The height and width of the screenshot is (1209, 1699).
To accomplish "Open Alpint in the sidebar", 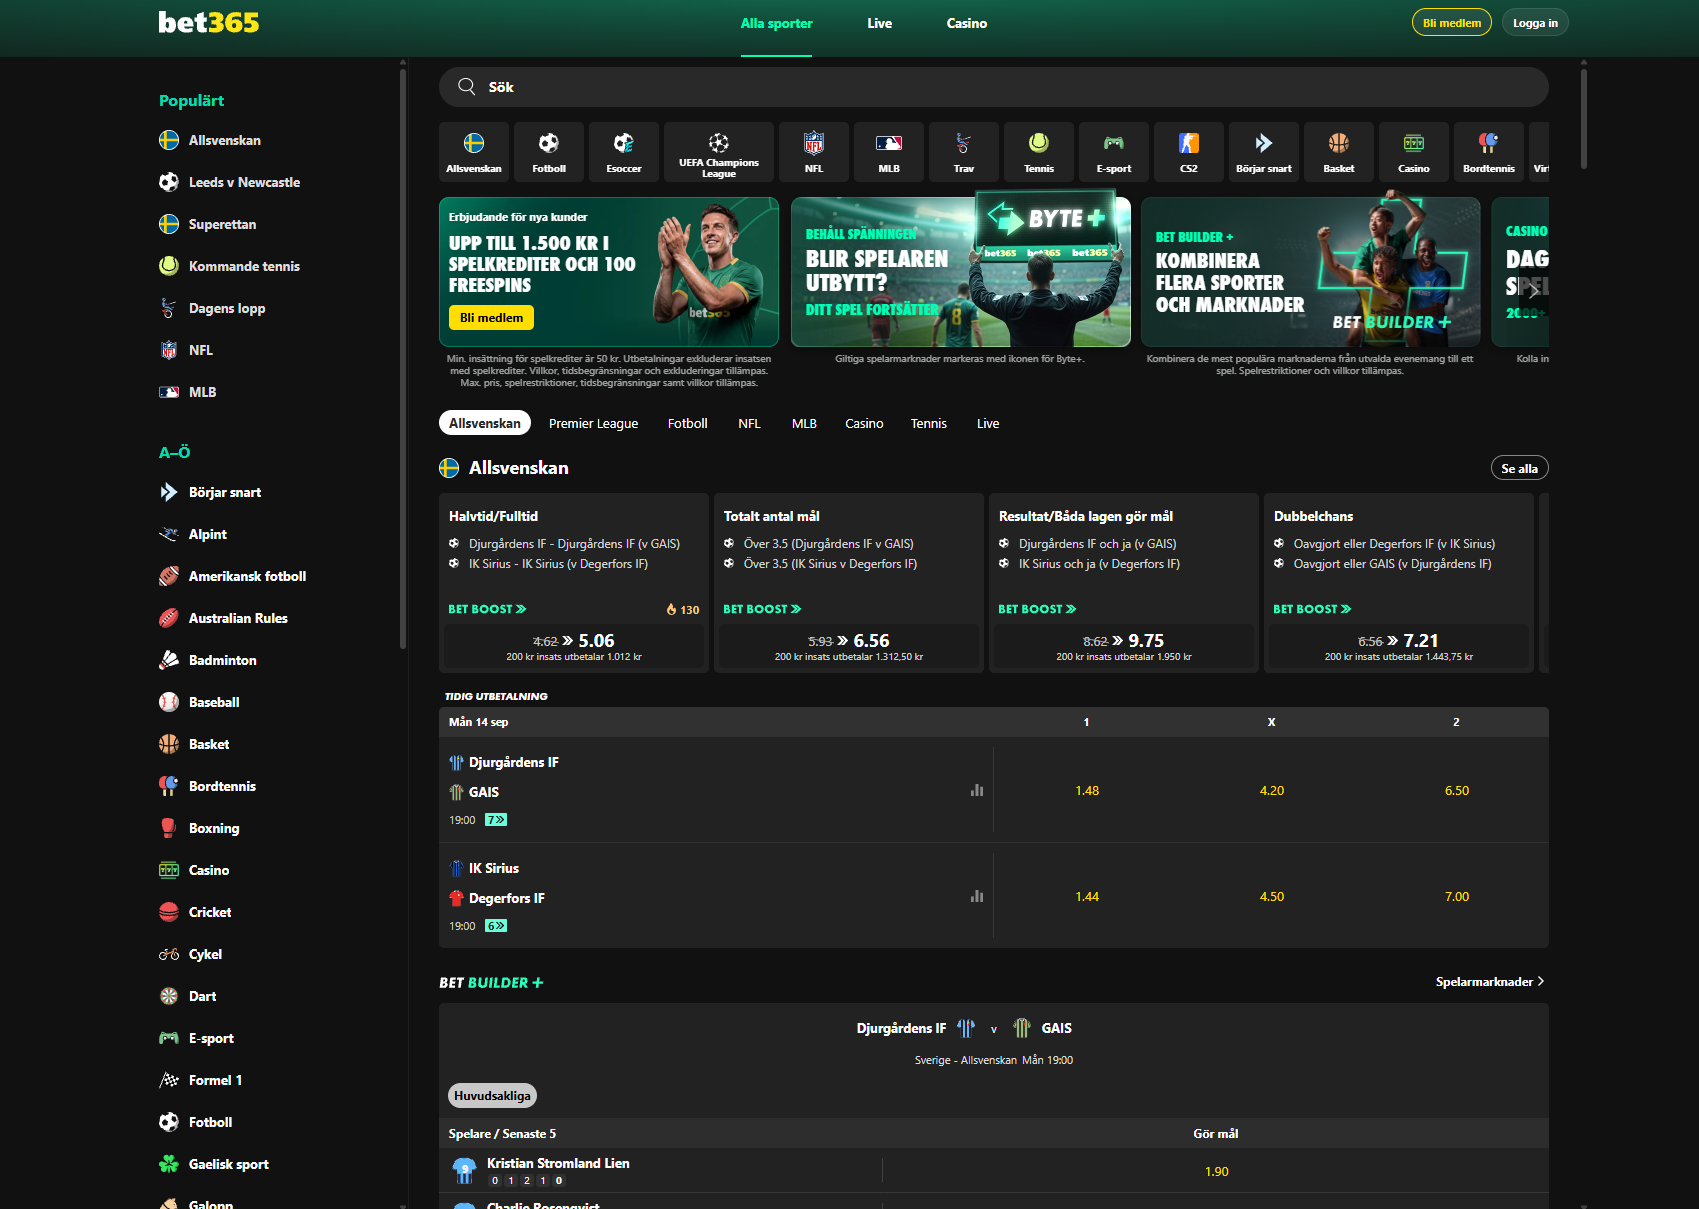I will (x=207, y=534).
